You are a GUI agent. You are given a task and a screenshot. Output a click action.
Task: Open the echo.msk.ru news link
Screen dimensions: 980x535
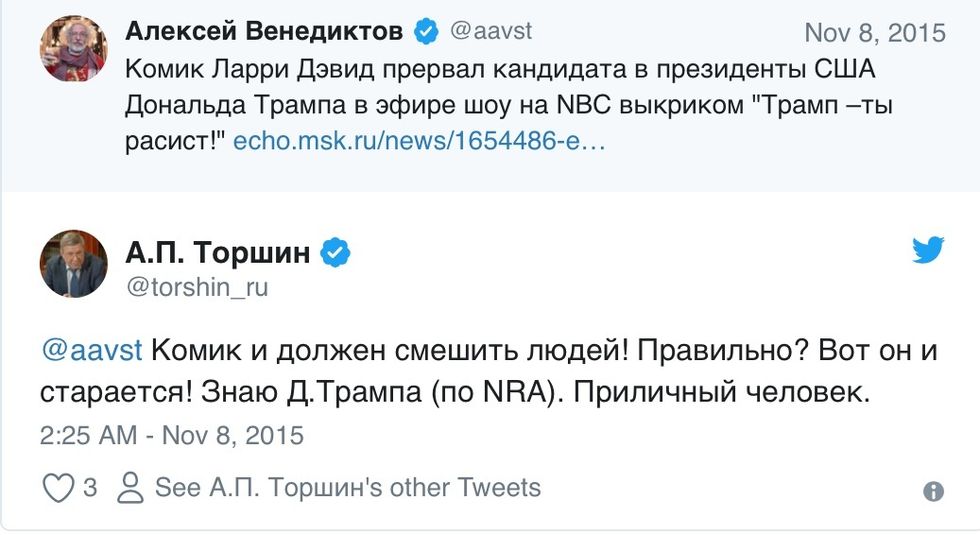(419, 142)
